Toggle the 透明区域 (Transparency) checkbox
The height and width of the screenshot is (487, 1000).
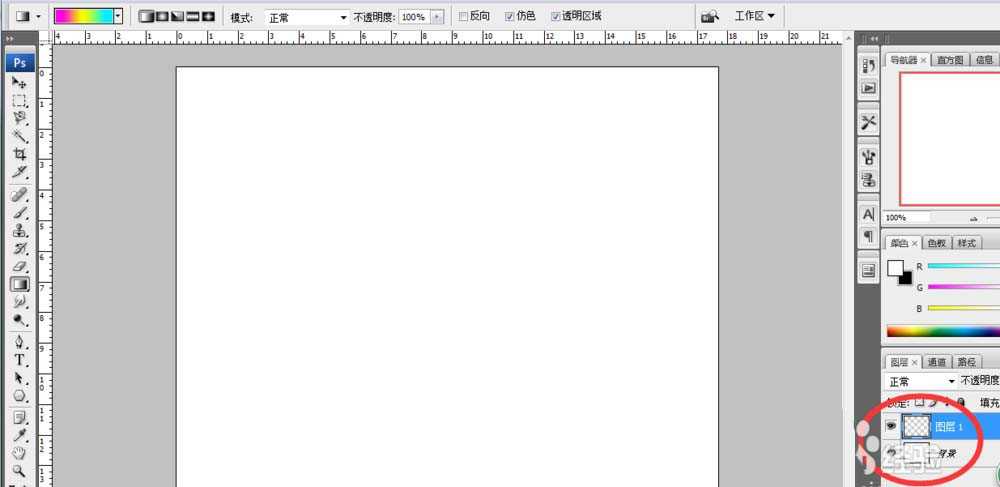[x=555, y=17]
